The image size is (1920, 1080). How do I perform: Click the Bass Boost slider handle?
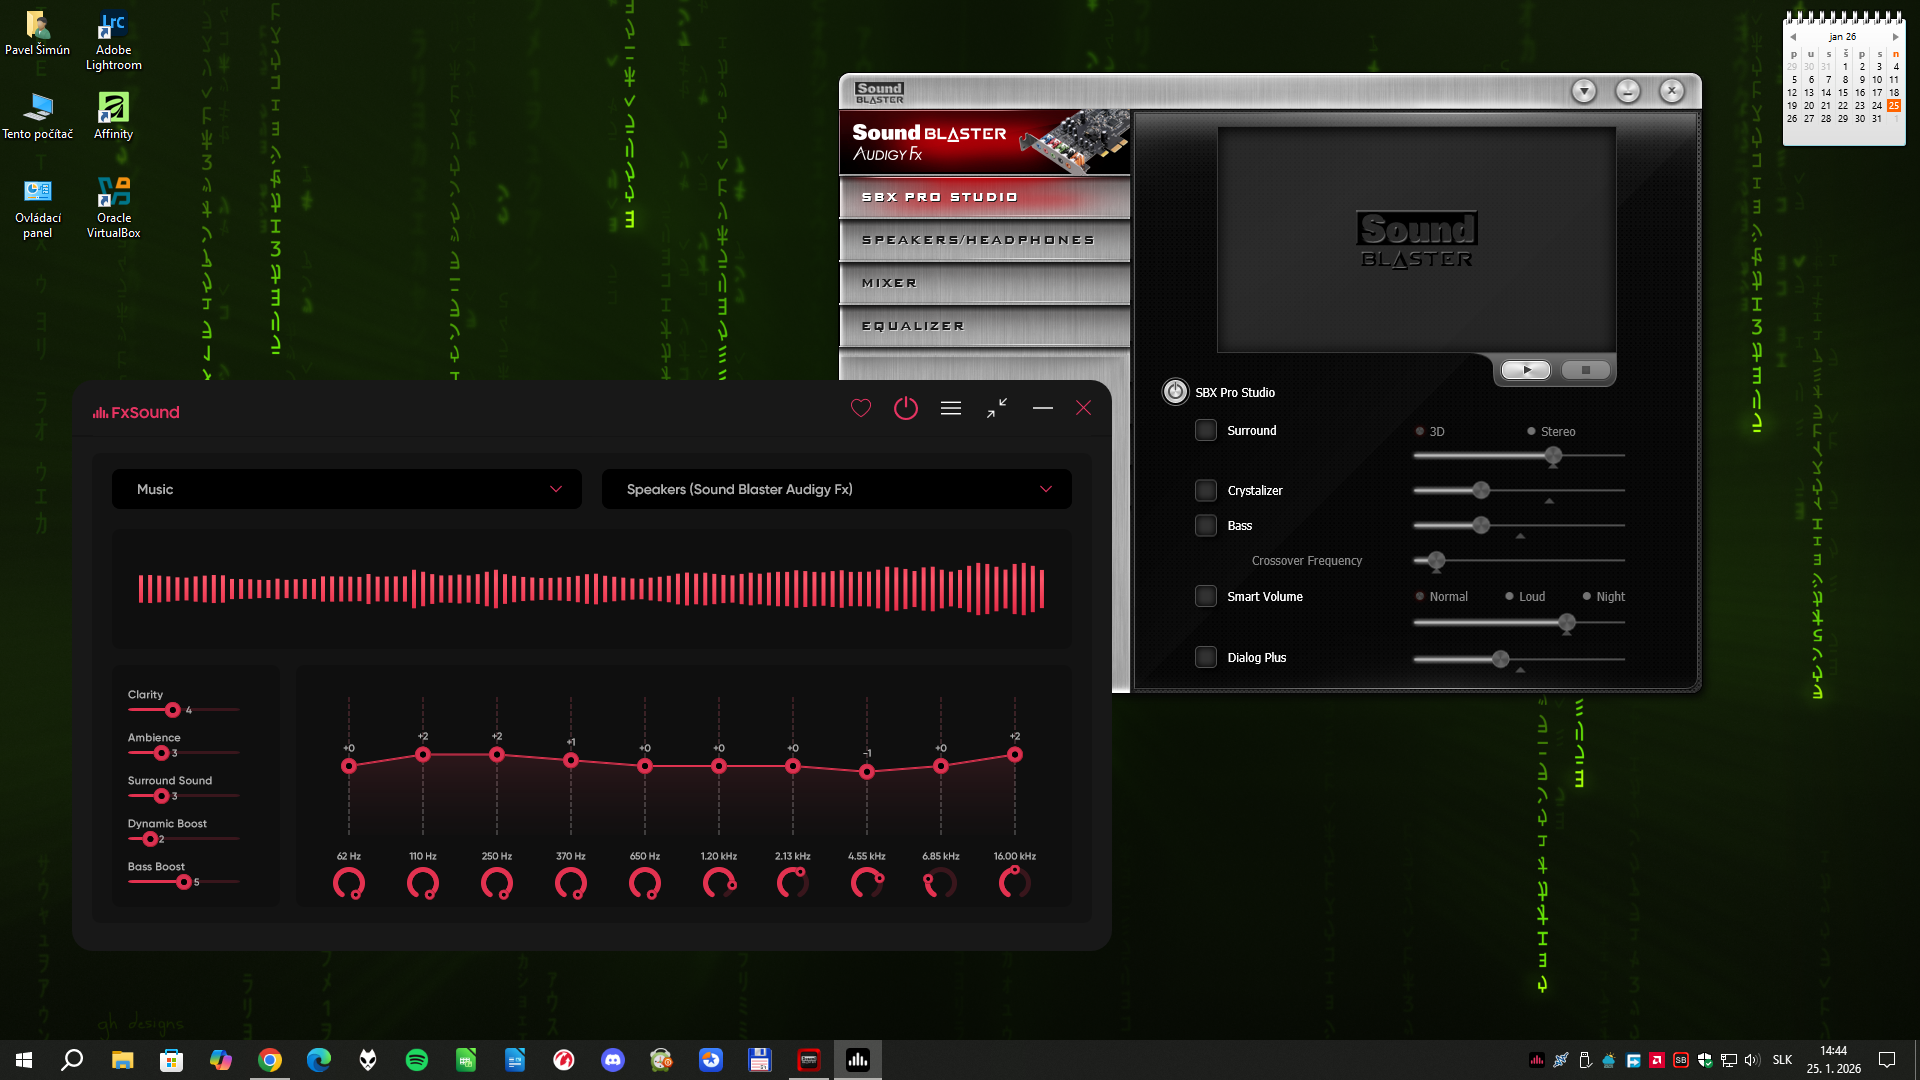pyautogui.click(x=183, y=882)
